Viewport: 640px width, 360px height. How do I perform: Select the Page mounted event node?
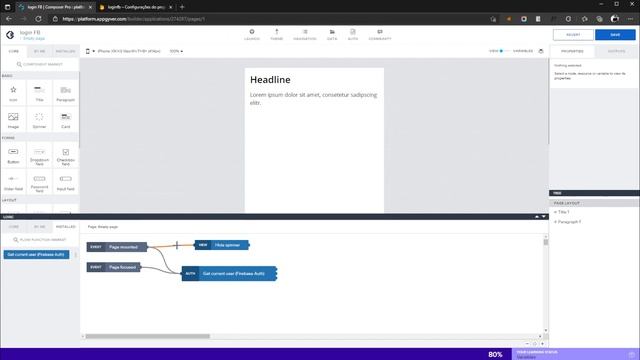[117, 247]
